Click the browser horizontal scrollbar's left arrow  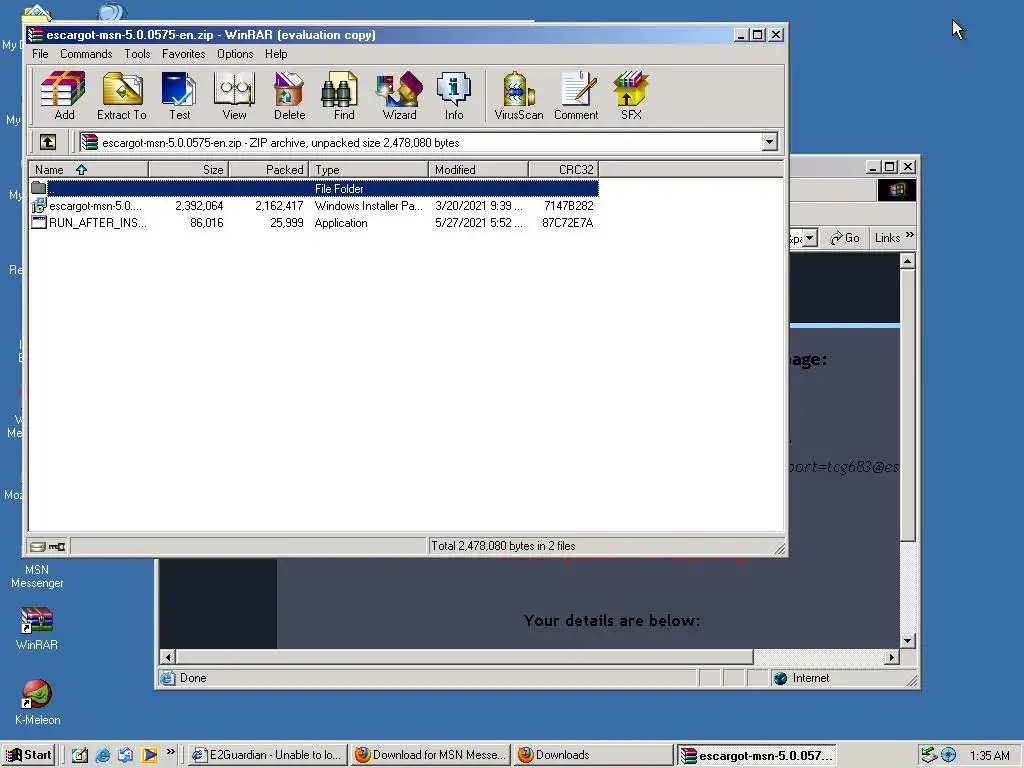click(168, 657)
